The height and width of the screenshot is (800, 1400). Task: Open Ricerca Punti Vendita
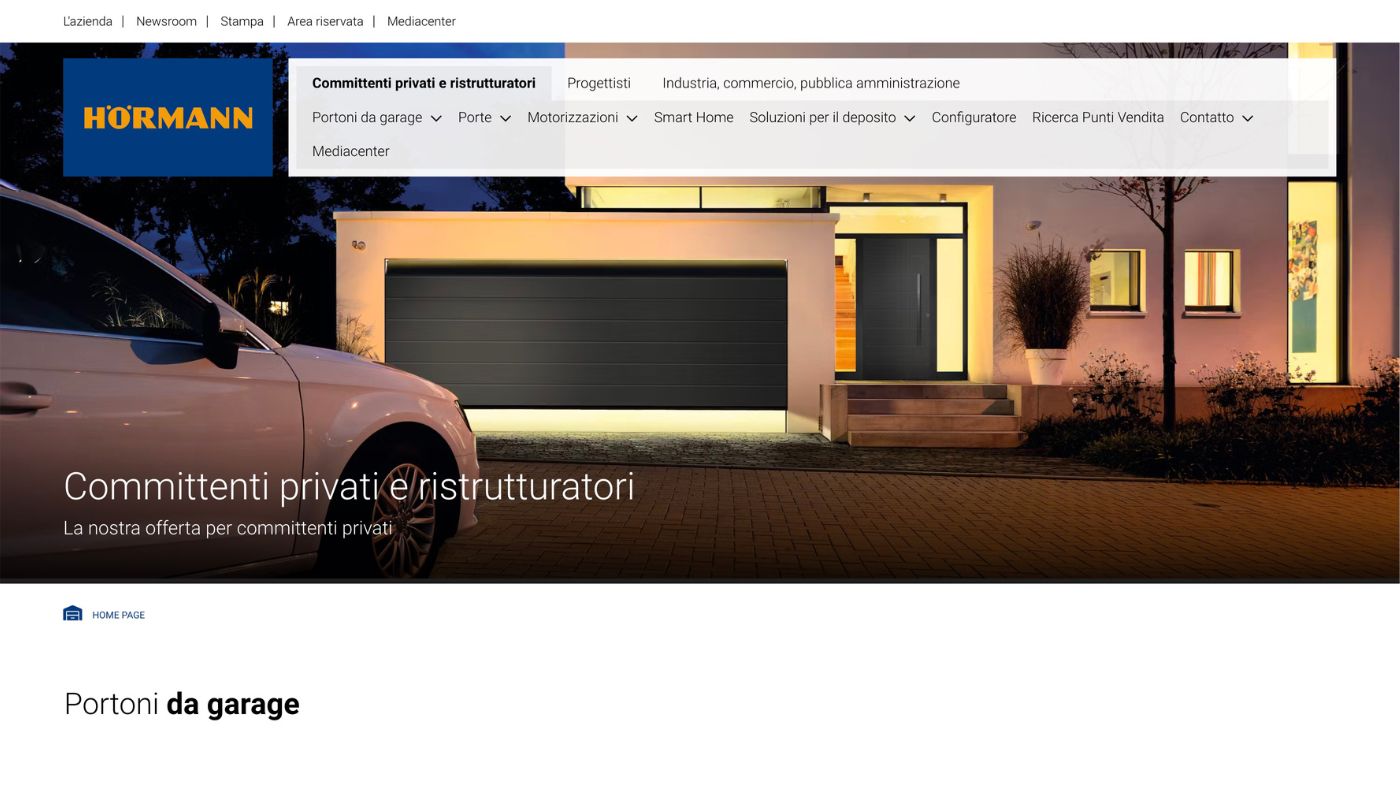1097,117
